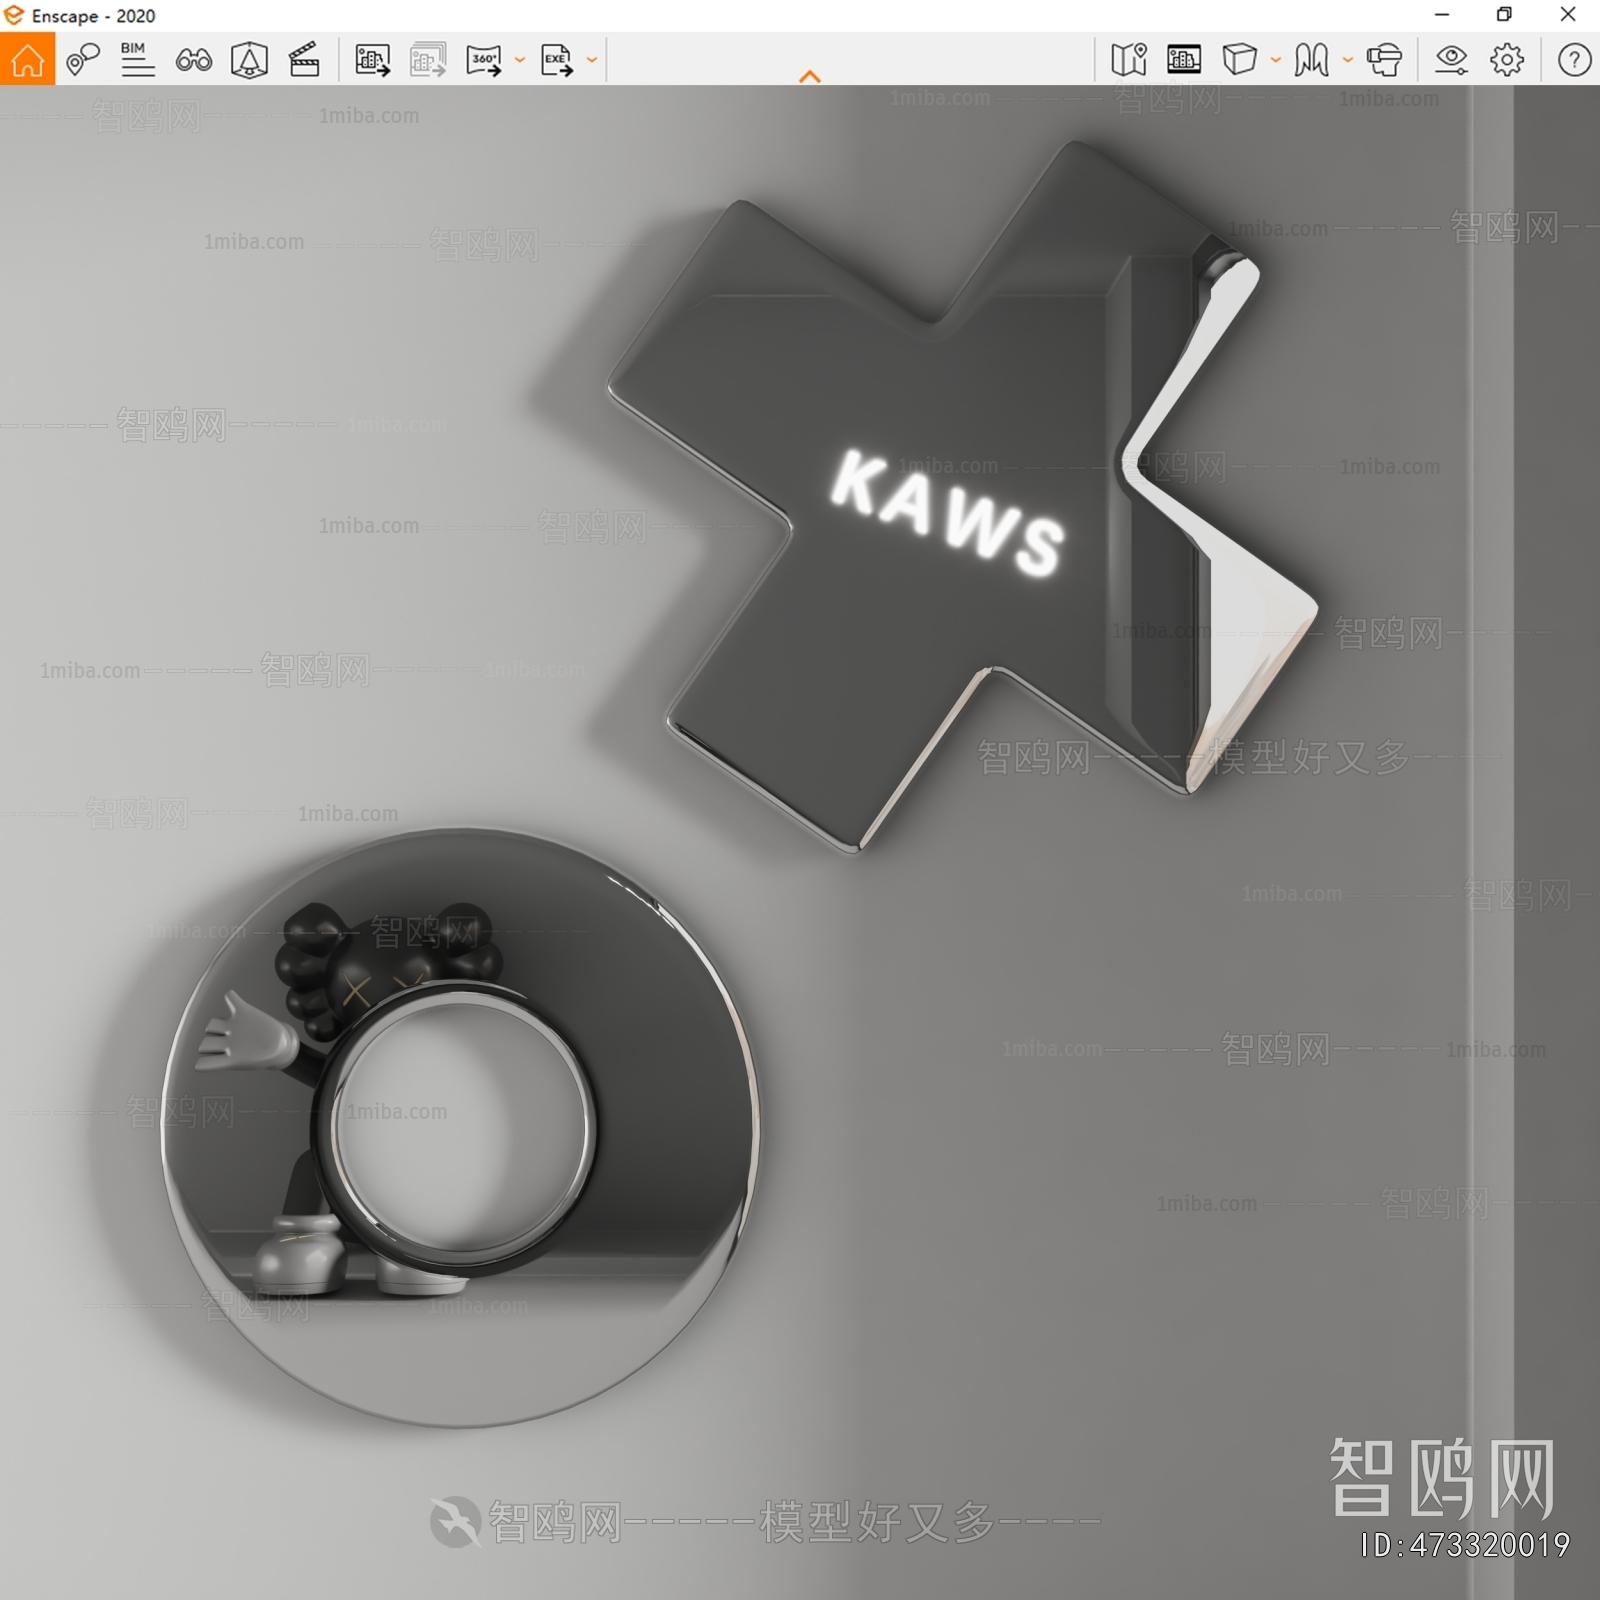
Task: Restore down the Enscape window
Action: click(1504, 15)
